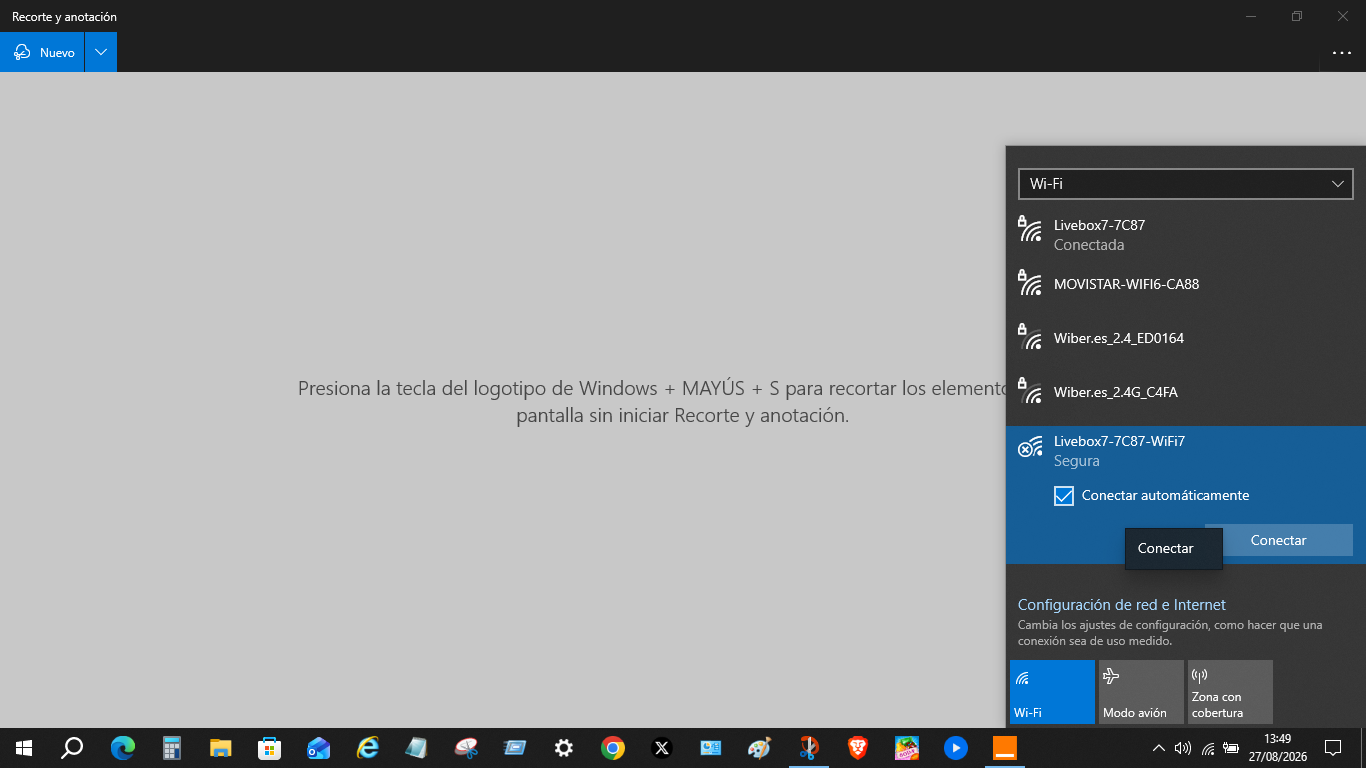Select the connected Livebox7-7C87 network
Viewport: 1366px width, 768px height.
pyautogui.click(x=1186, y=235)
